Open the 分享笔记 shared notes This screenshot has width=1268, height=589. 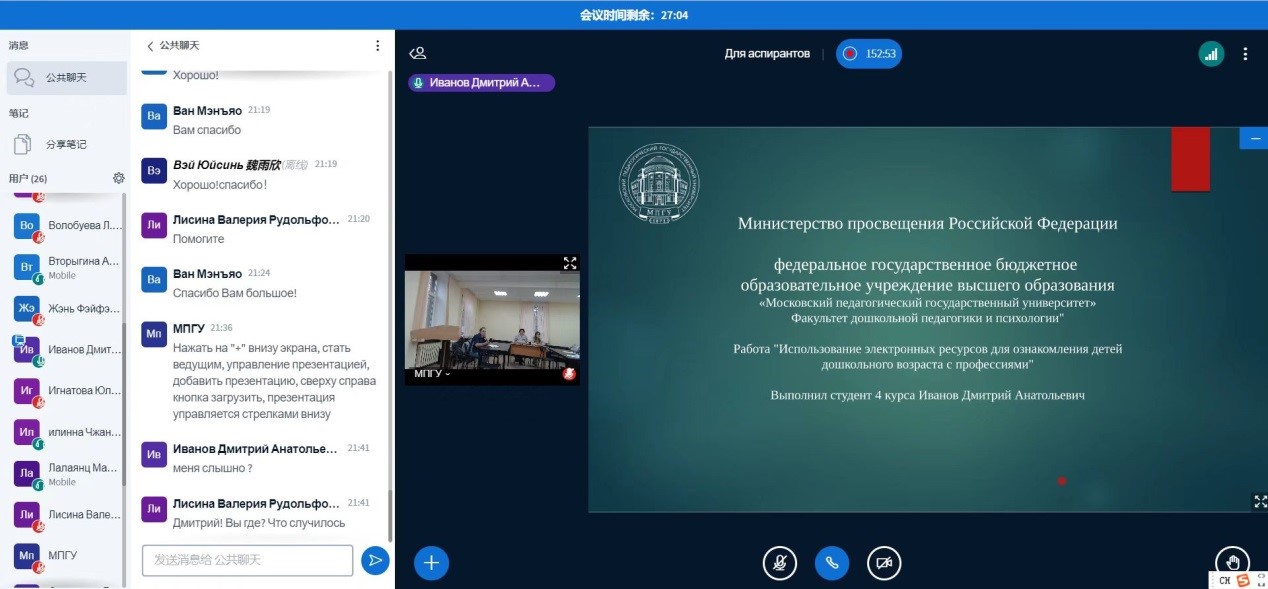pos(66,144)
